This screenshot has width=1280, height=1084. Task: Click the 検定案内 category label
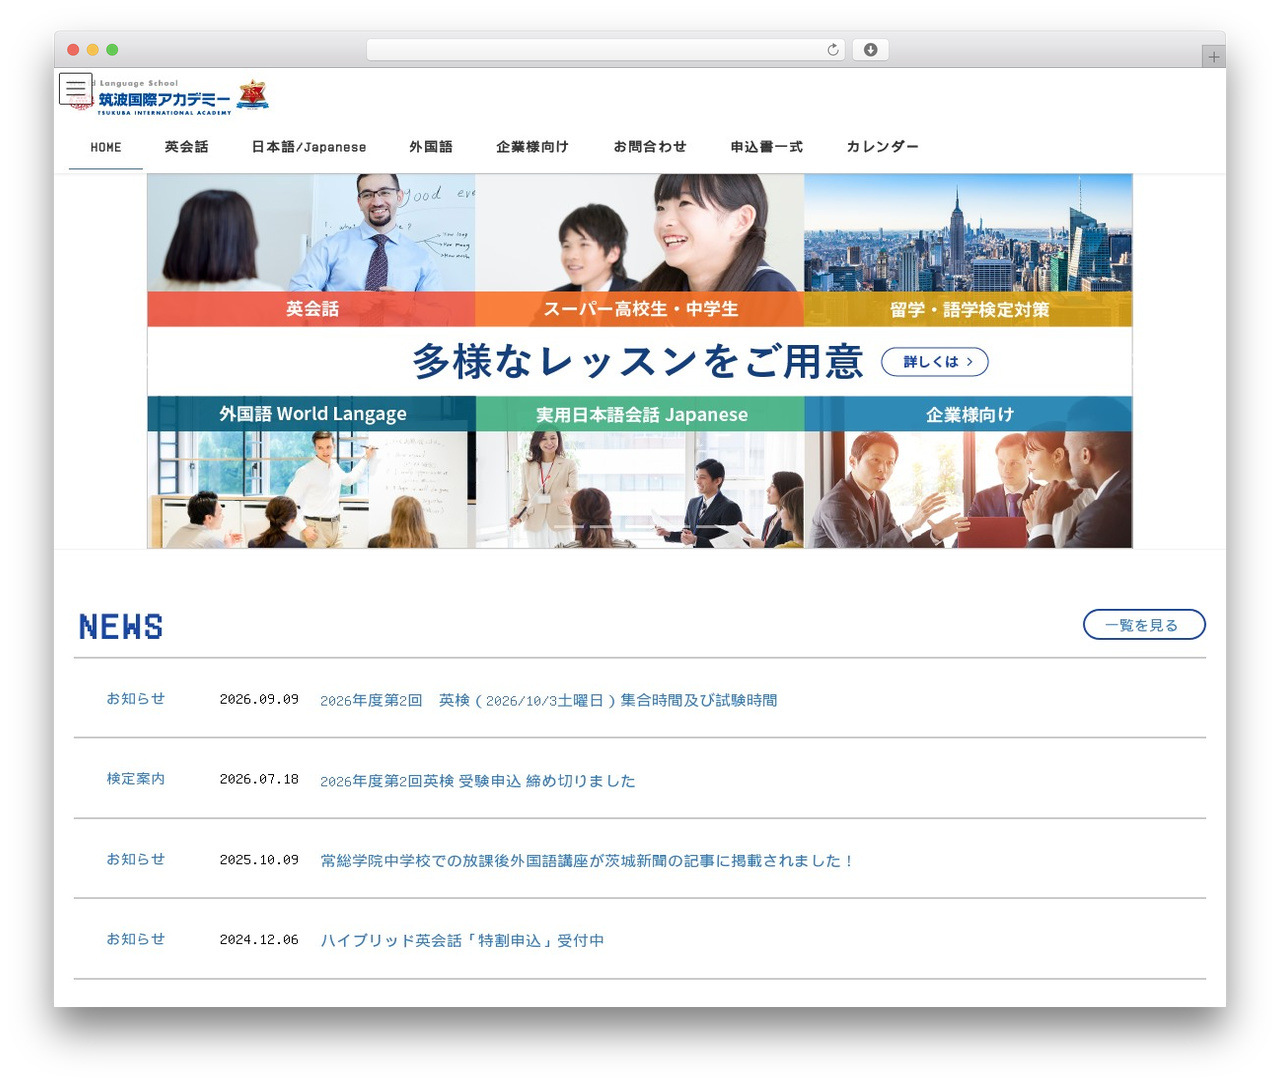136,779
